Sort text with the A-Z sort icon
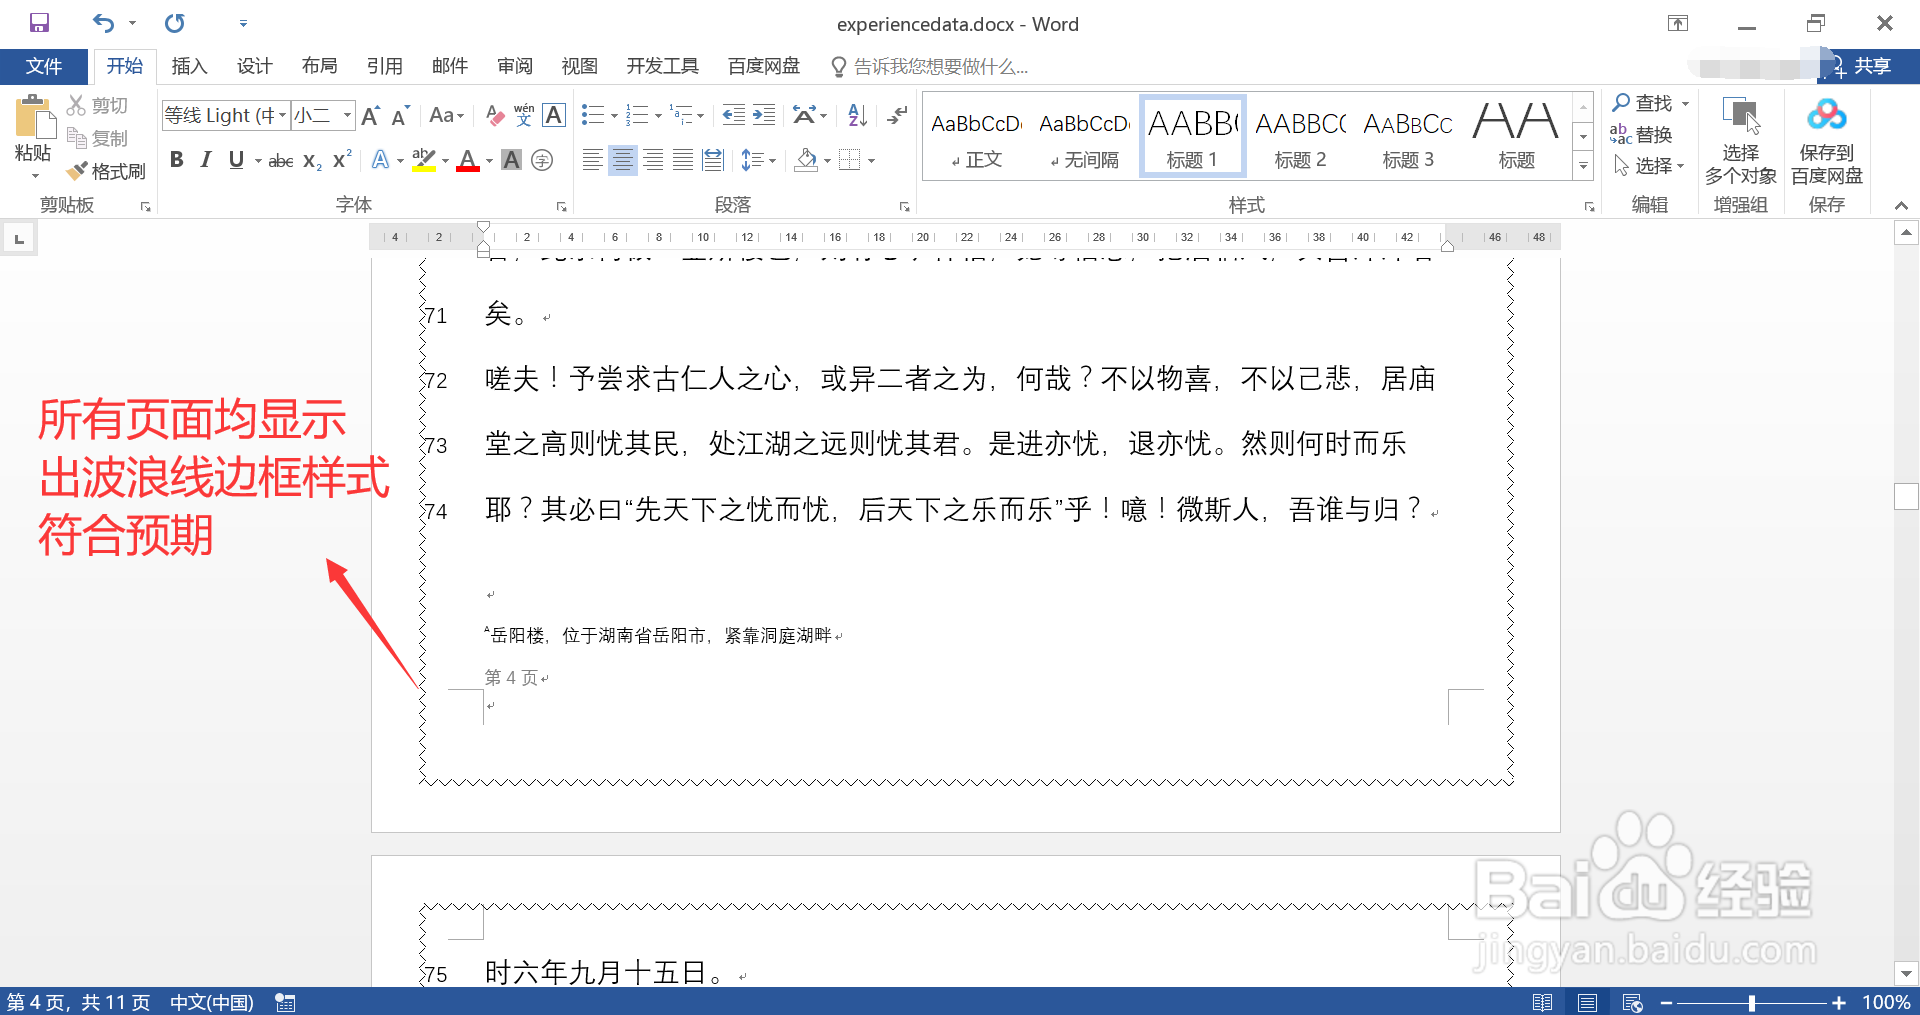Viewport: 1920px width, 1015px height. (857, 115)
